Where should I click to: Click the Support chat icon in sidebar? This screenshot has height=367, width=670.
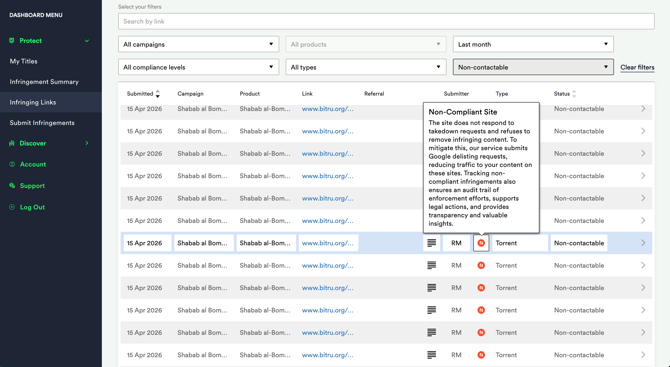[x=12, y=185]
